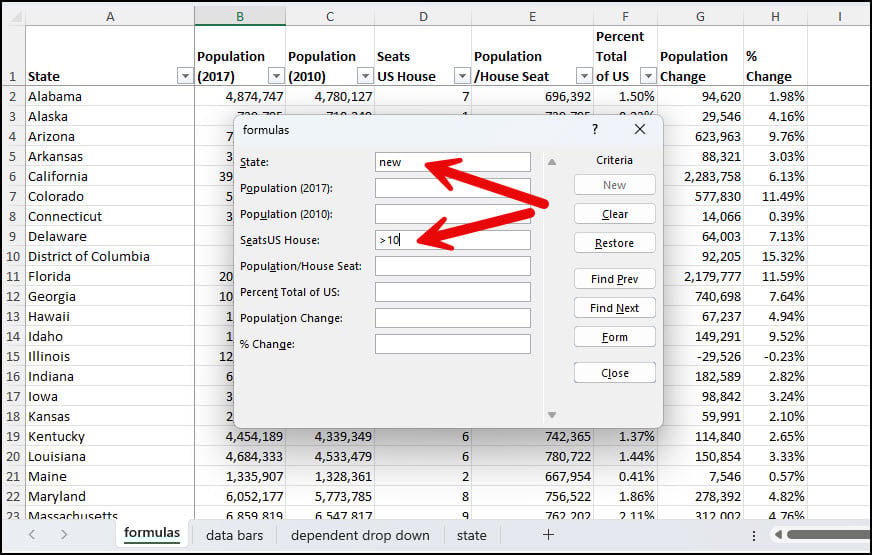
Task: Click the Alabama cell
Action: (x=110, y=96)
